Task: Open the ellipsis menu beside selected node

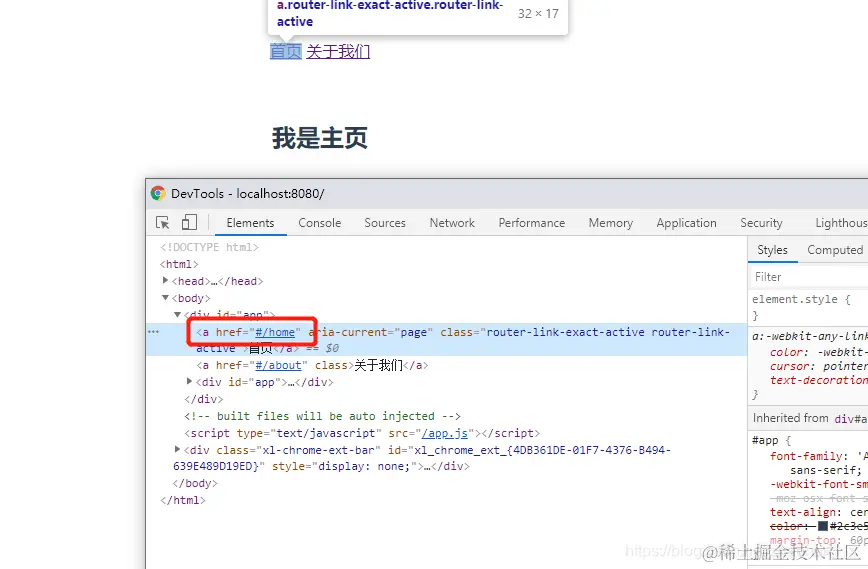Action: (153, 332)
